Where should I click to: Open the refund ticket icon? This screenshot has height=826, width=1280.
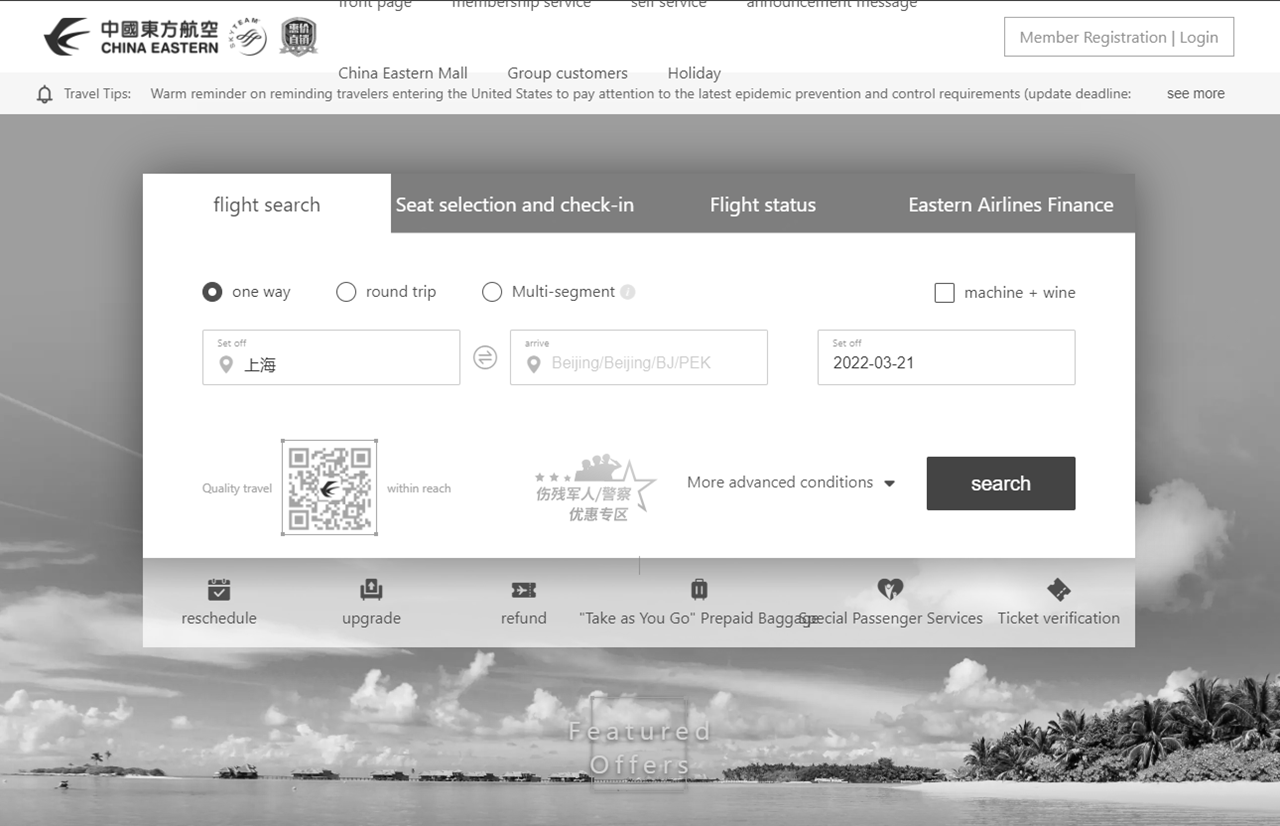(x=523, y=590)
